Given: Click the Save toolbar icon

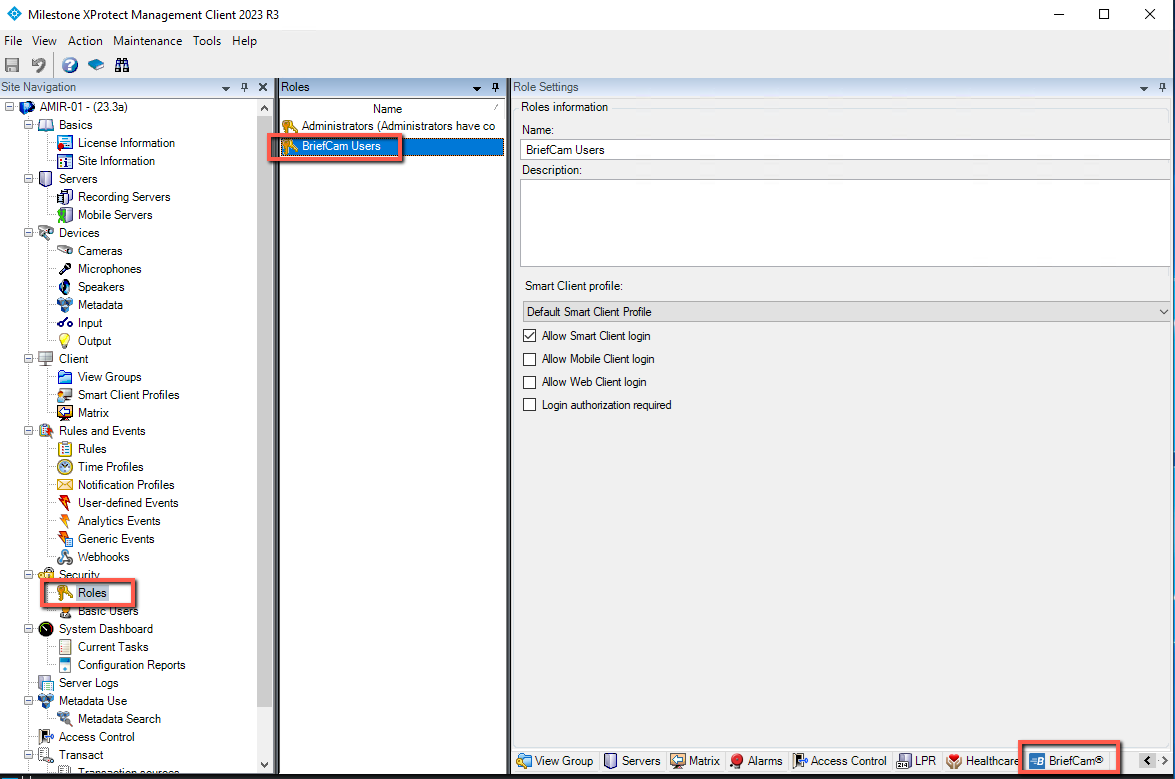Looking at the screenshot, I should [x=12, y=65].
